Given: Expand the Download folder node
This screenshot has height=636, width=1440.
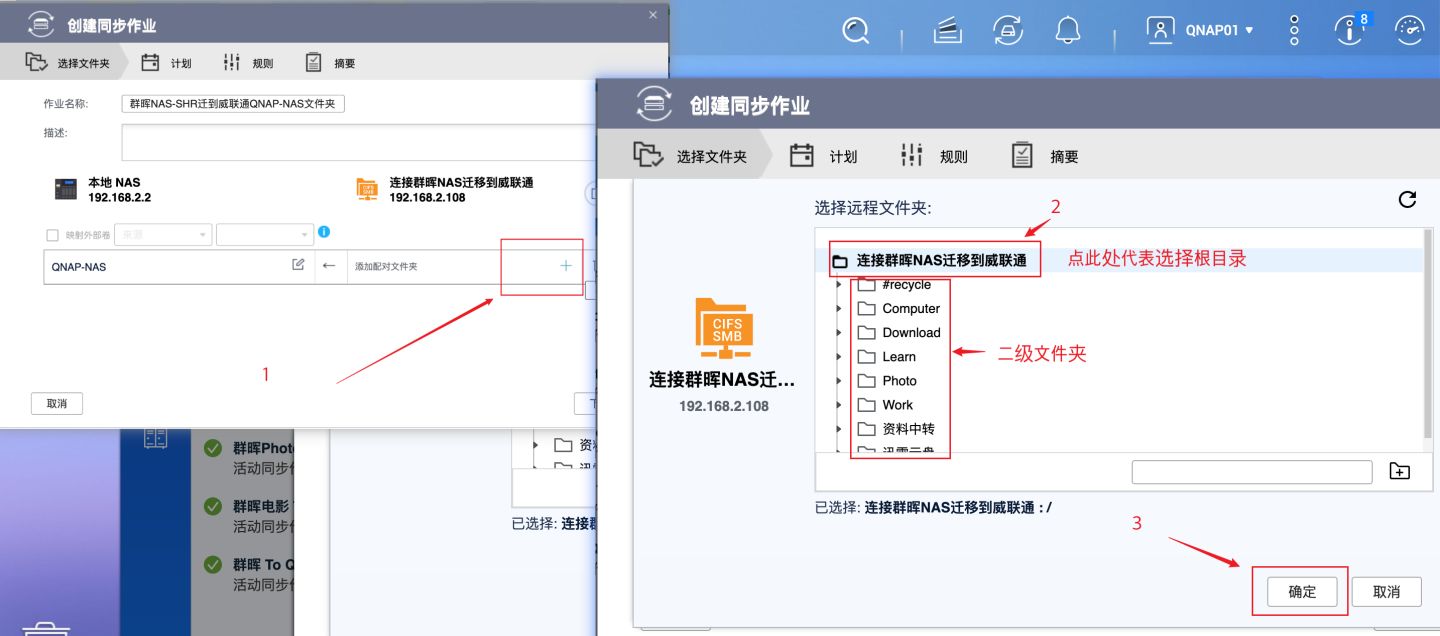Looking at the screenshot, I should click(840, 332).
